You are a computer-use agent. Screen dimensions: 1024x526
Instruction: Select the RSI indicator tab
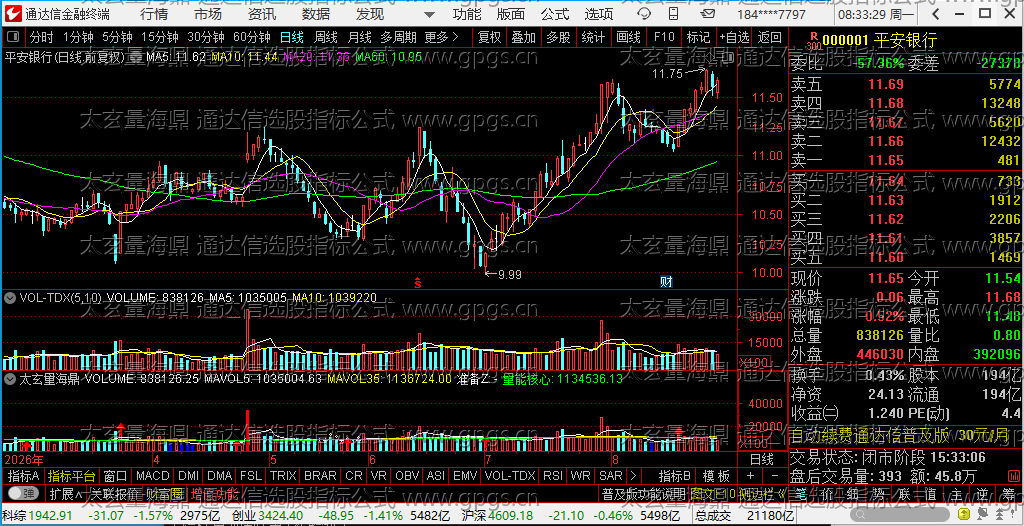coord(552,476)
